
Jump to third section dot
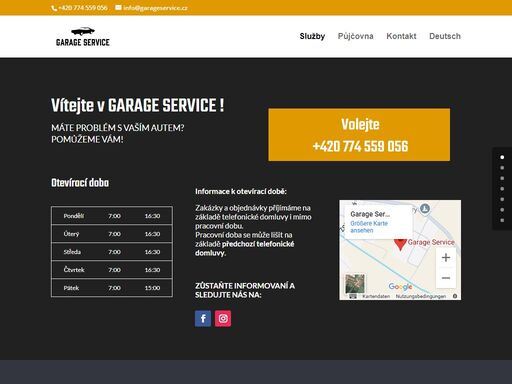[x=502, y=178]
